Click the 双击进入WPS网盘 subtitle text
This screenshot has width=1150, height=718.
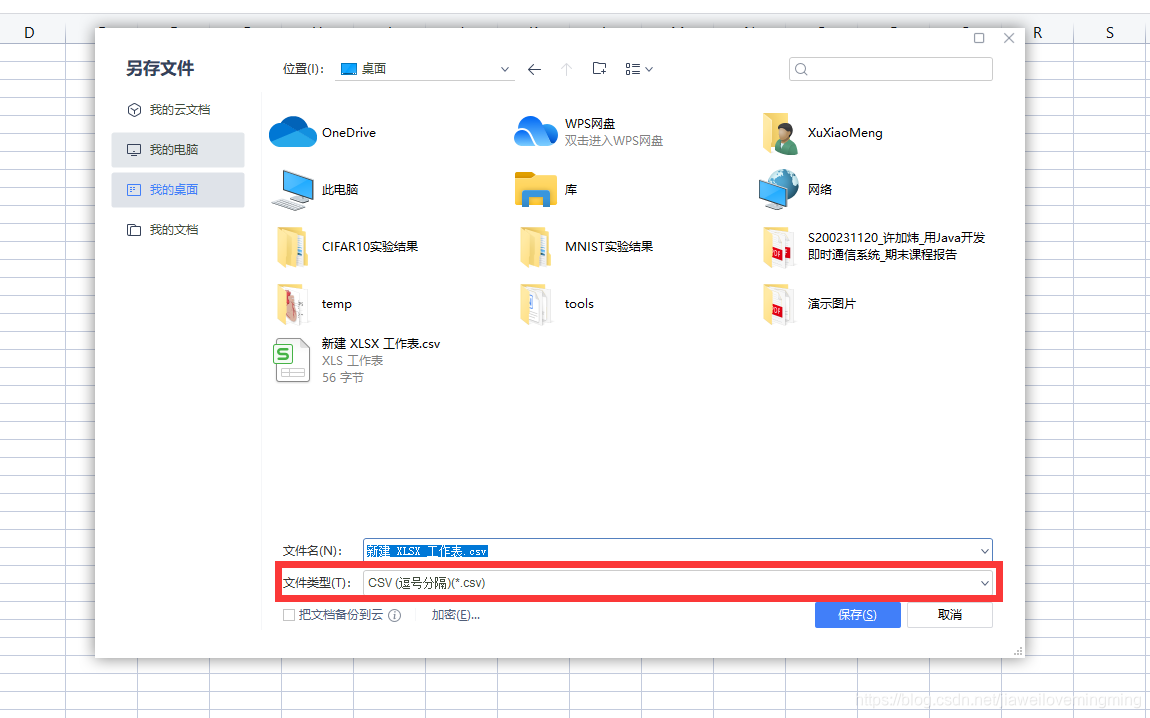point(614,141)
